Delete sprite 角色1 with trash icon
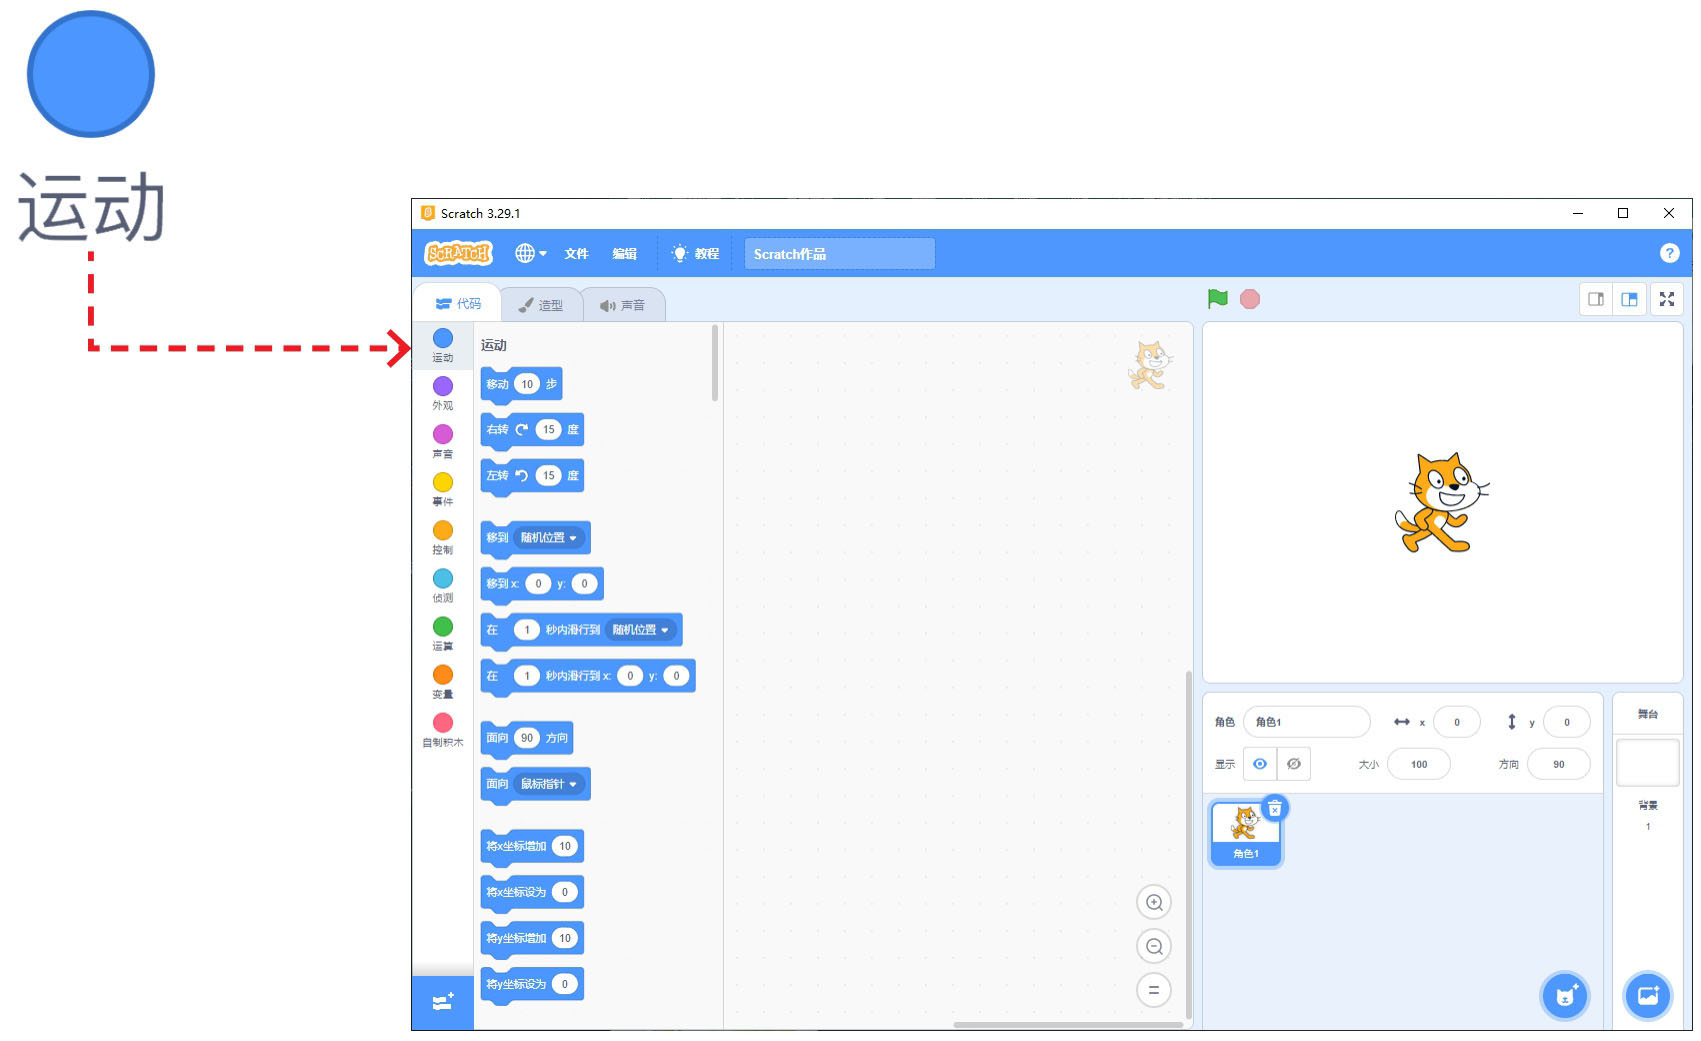The height and width of the screenshot is (1041, 1701). 1275,808
